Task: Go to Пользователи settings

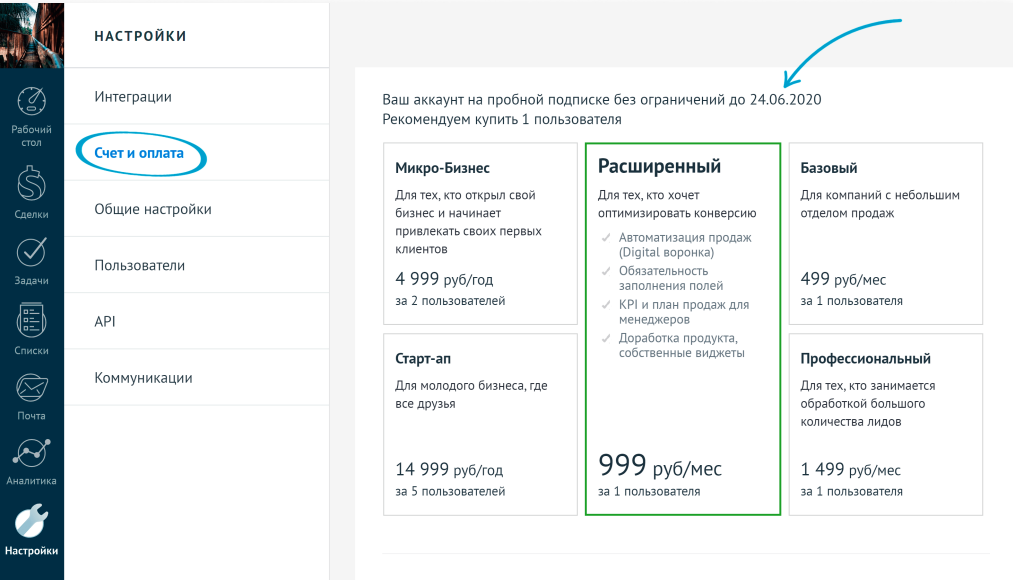Action: [140, 266]
